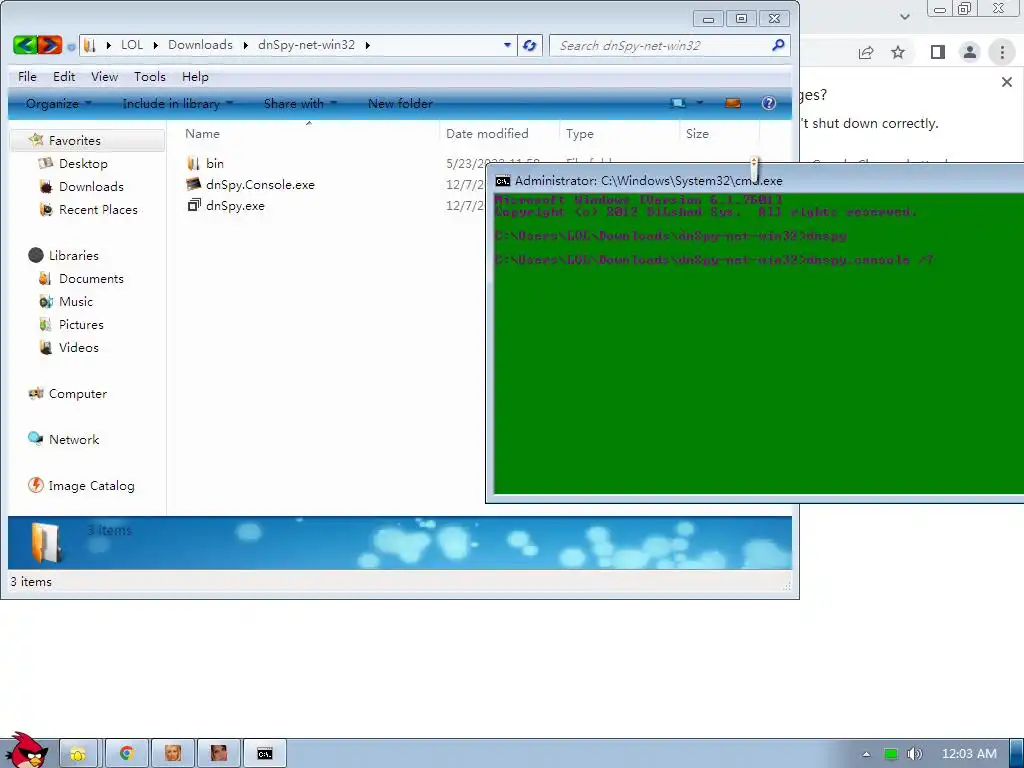1024x768 pixels.
Task: Open Include in library dropdown
Action: (177, 104)
